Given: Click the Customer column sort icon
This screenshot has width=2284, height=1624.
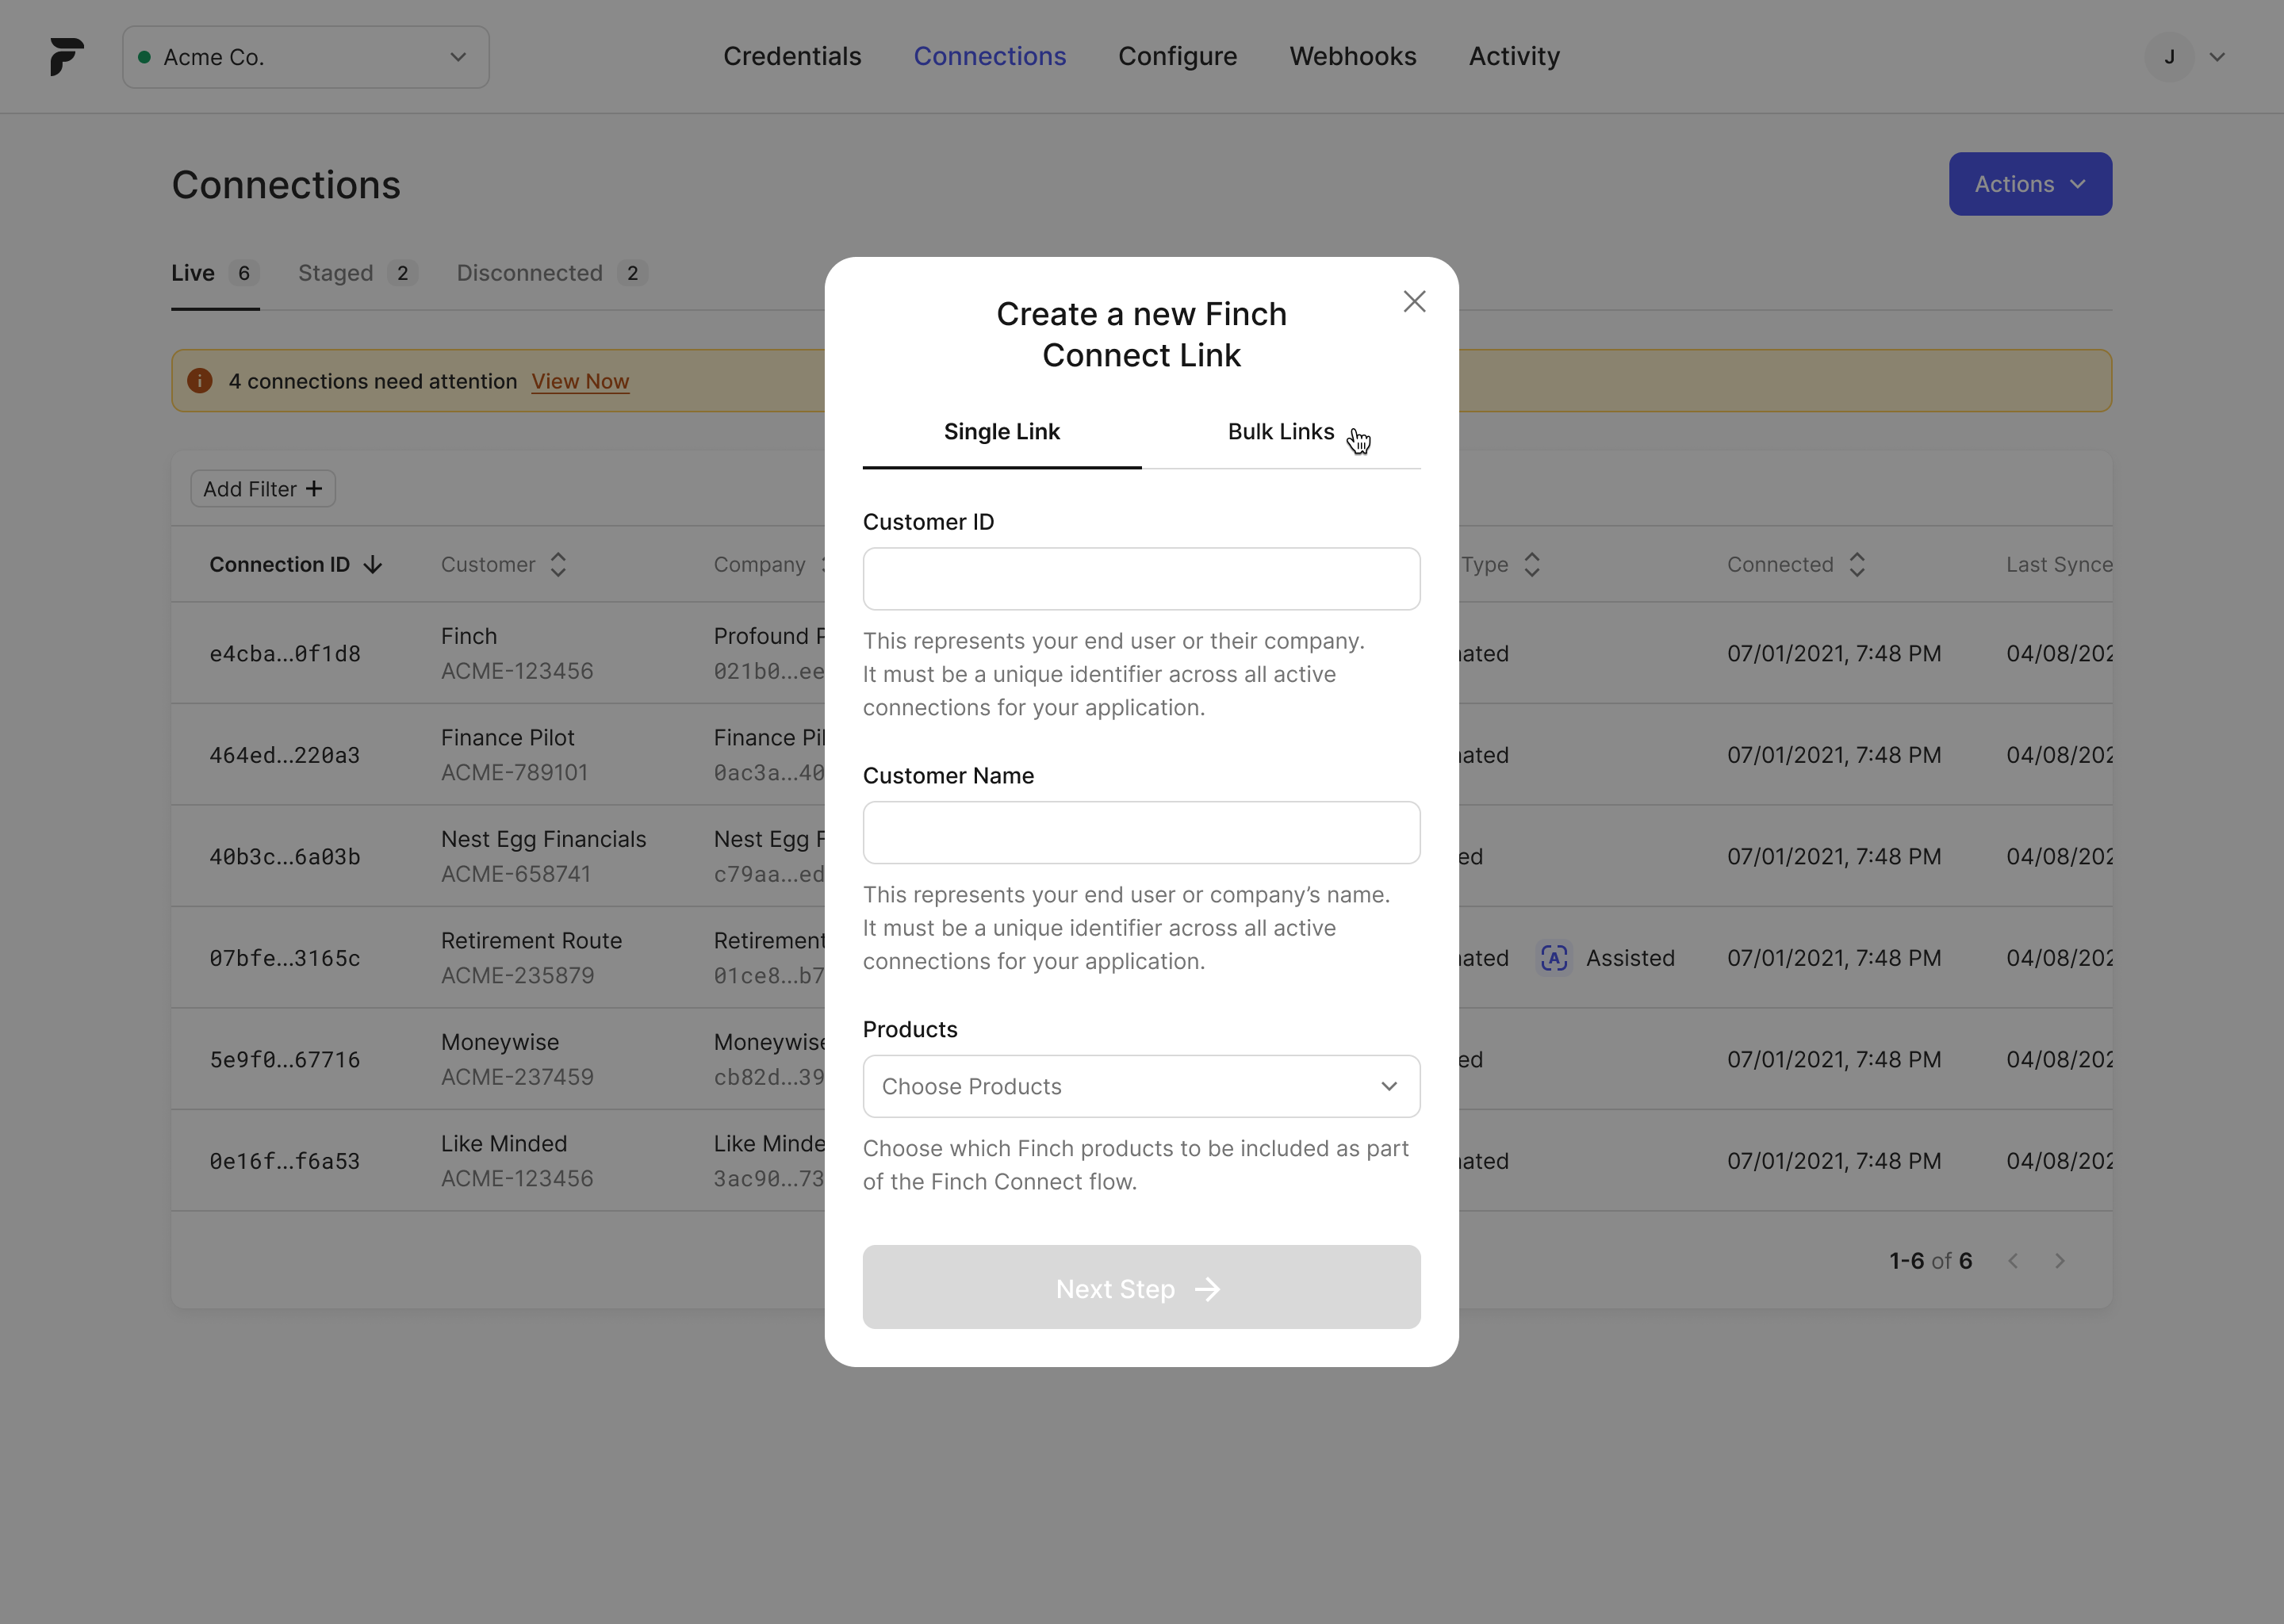Looking at the screenshot, I should 558,565.
